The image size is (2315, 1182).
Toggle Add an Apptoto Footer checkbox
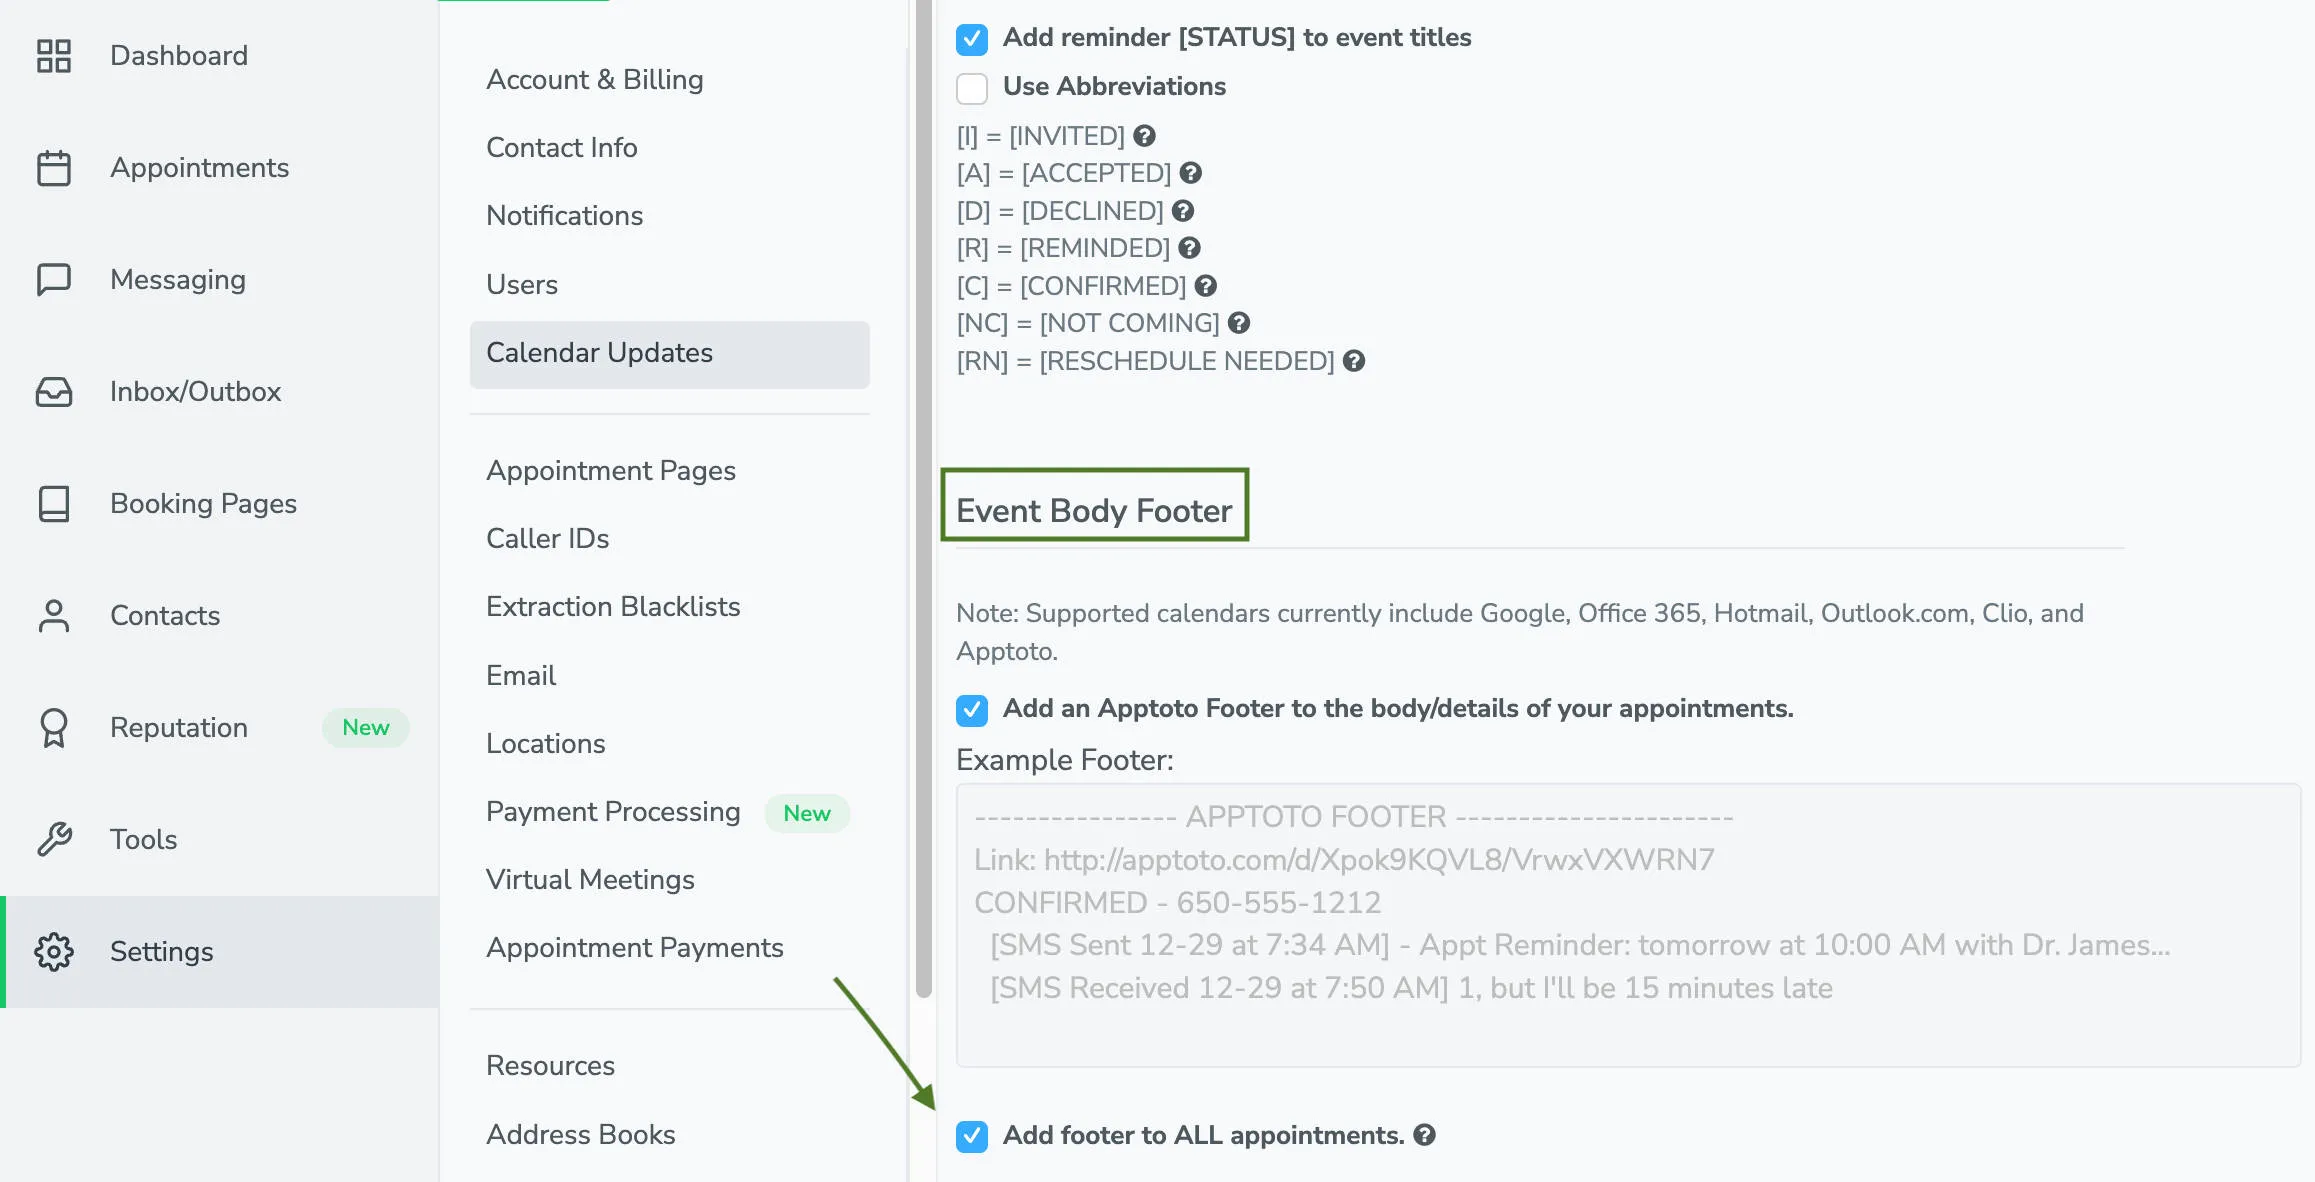tap(972, 710)
